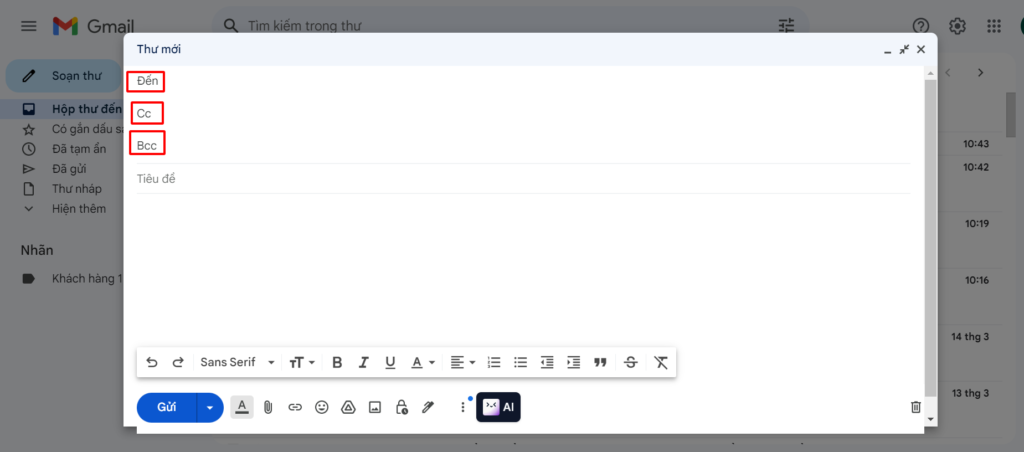Exit full-screen compose mode
The width and height of the screenshot is (1024, 452).
pos(904,50)
